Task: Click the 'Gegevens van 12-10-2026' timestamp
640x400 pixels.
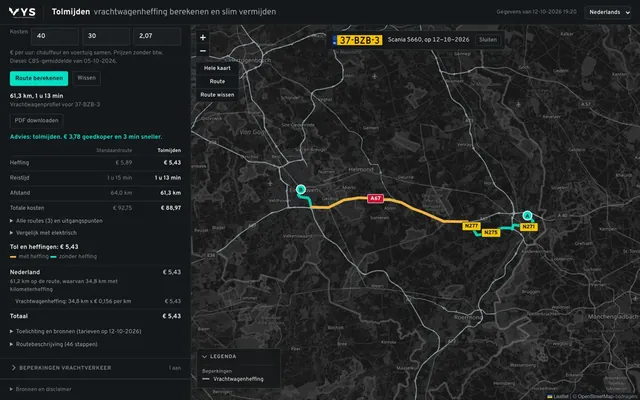Action: point(536,12)
